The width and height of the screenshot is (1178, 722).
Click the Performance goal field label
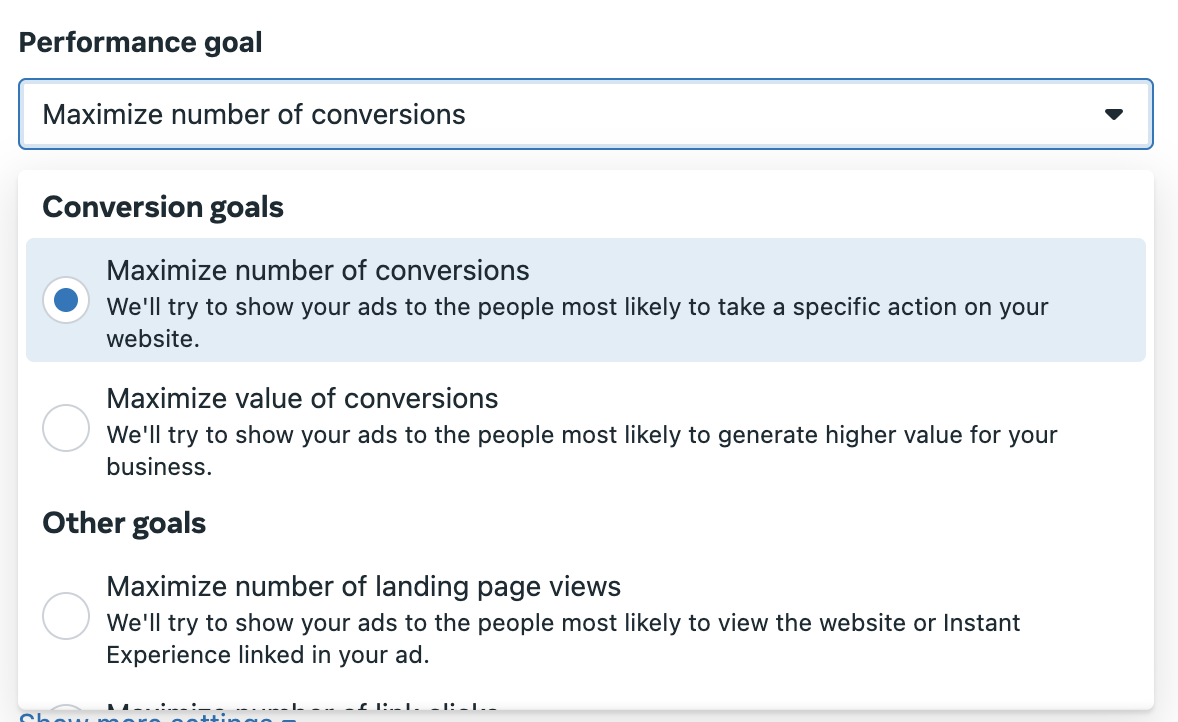140,43
